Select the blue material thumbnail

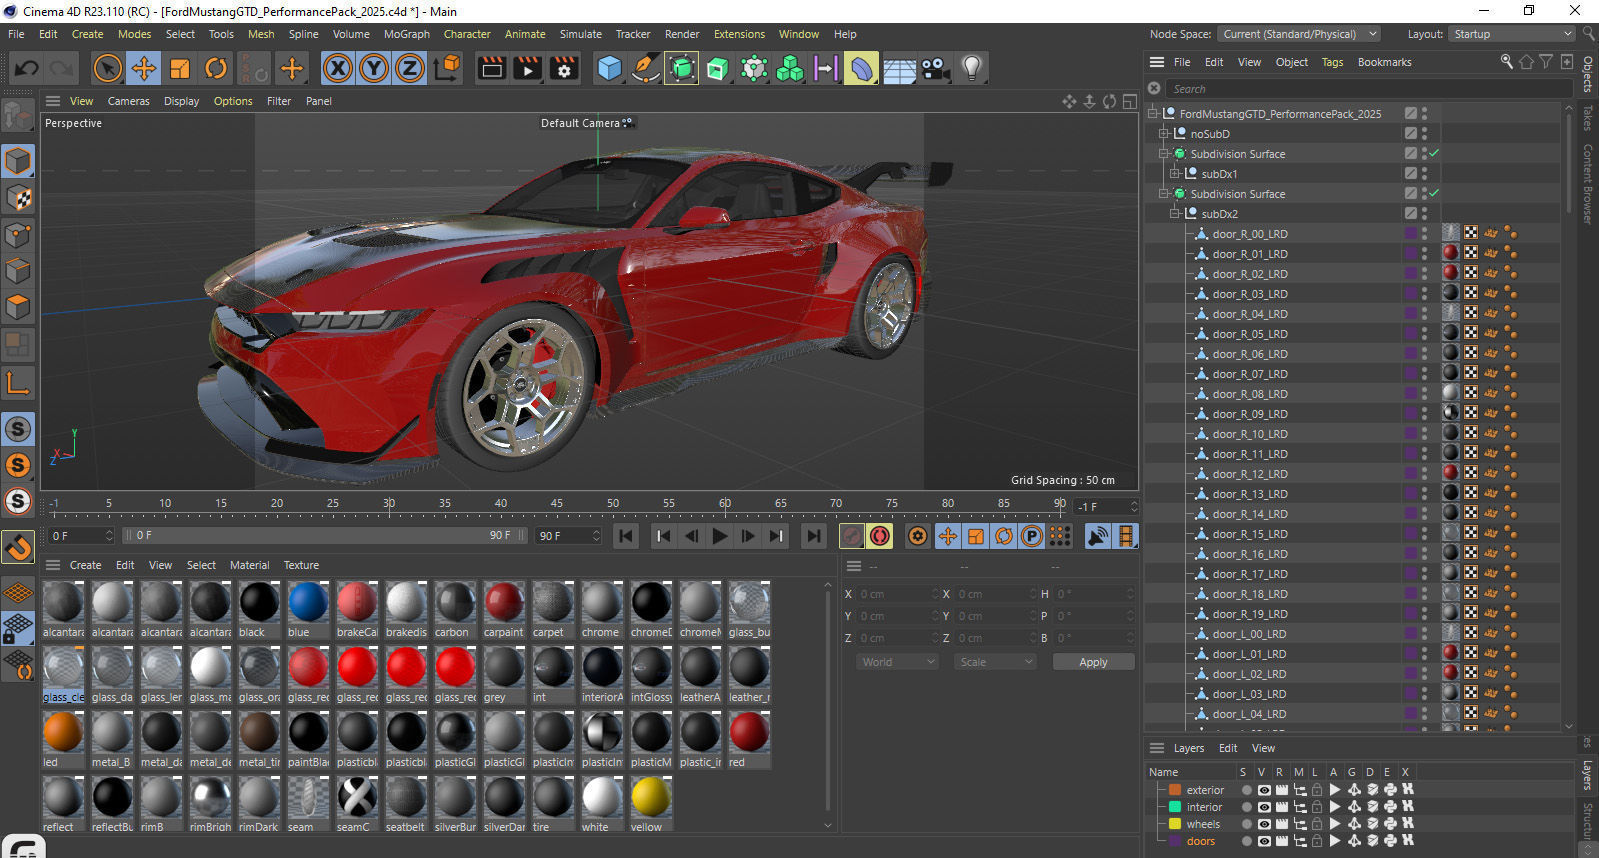308,603
